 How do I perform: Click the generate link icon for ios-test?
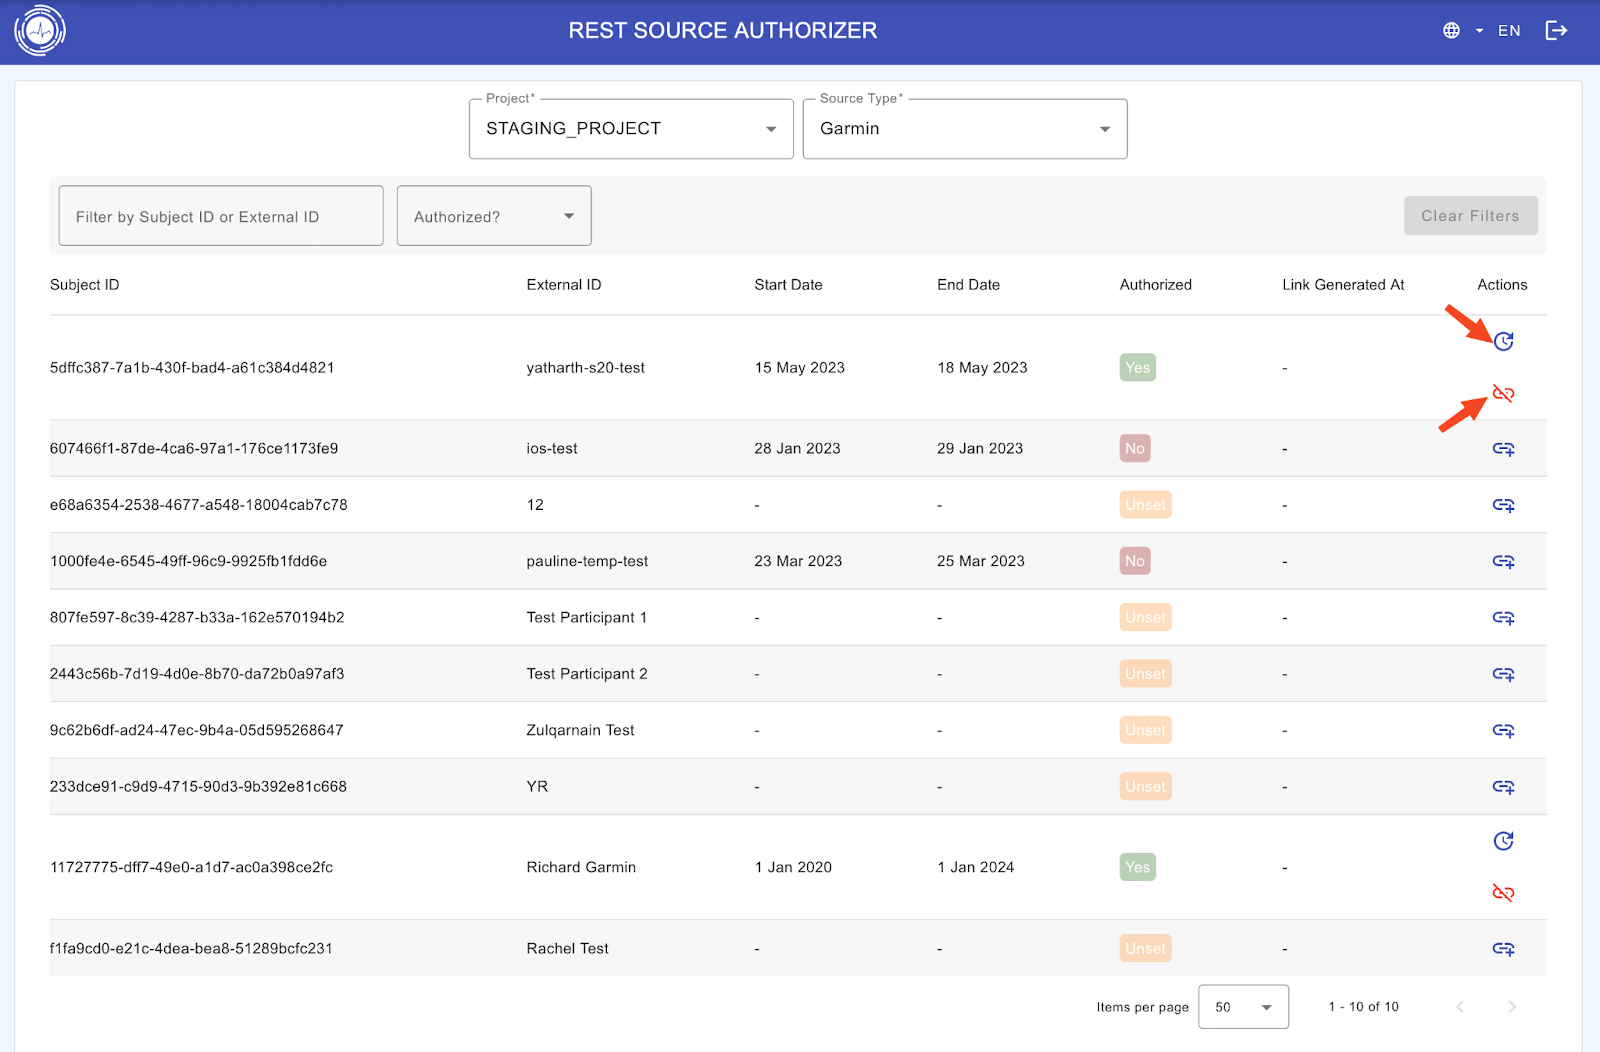click(x=1503, y=449)
